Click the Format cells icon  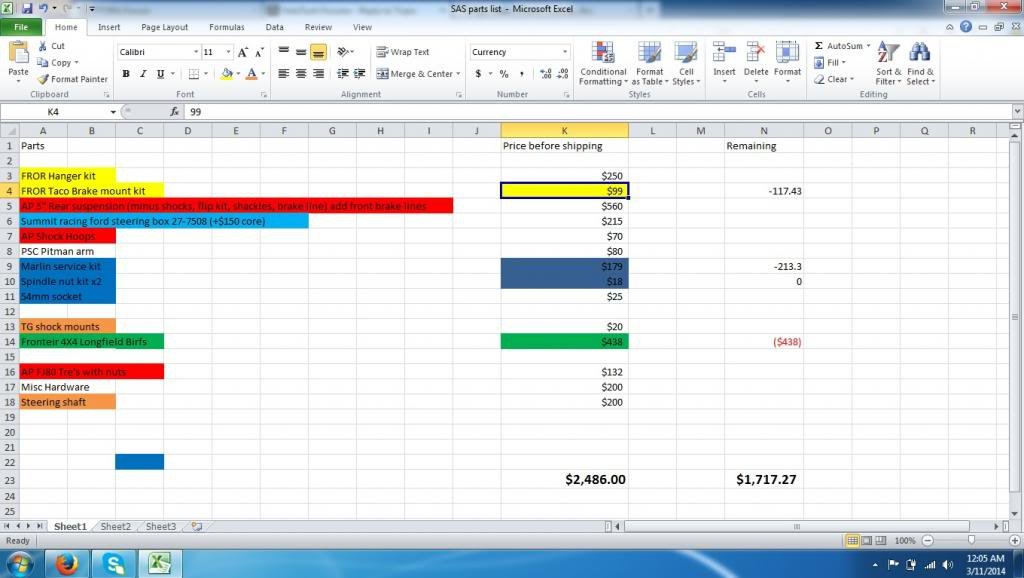pos(787,52)
